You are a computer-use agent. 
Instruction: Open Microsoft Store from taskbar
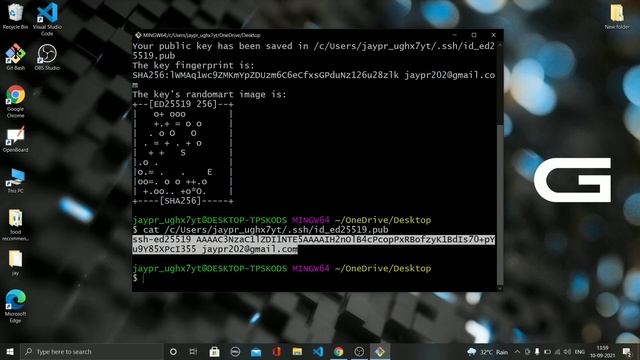214,351
